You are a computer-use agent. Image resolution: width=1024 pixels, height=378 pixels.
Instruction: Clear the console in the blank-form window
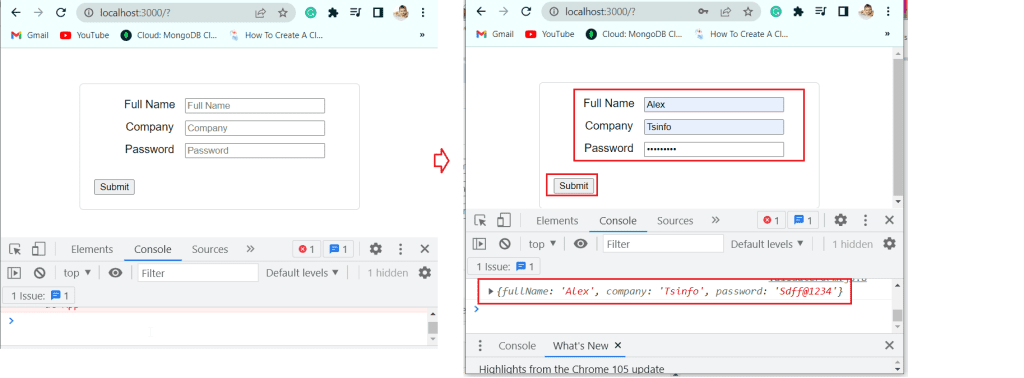pyautogui.click(x=39, y=273)
